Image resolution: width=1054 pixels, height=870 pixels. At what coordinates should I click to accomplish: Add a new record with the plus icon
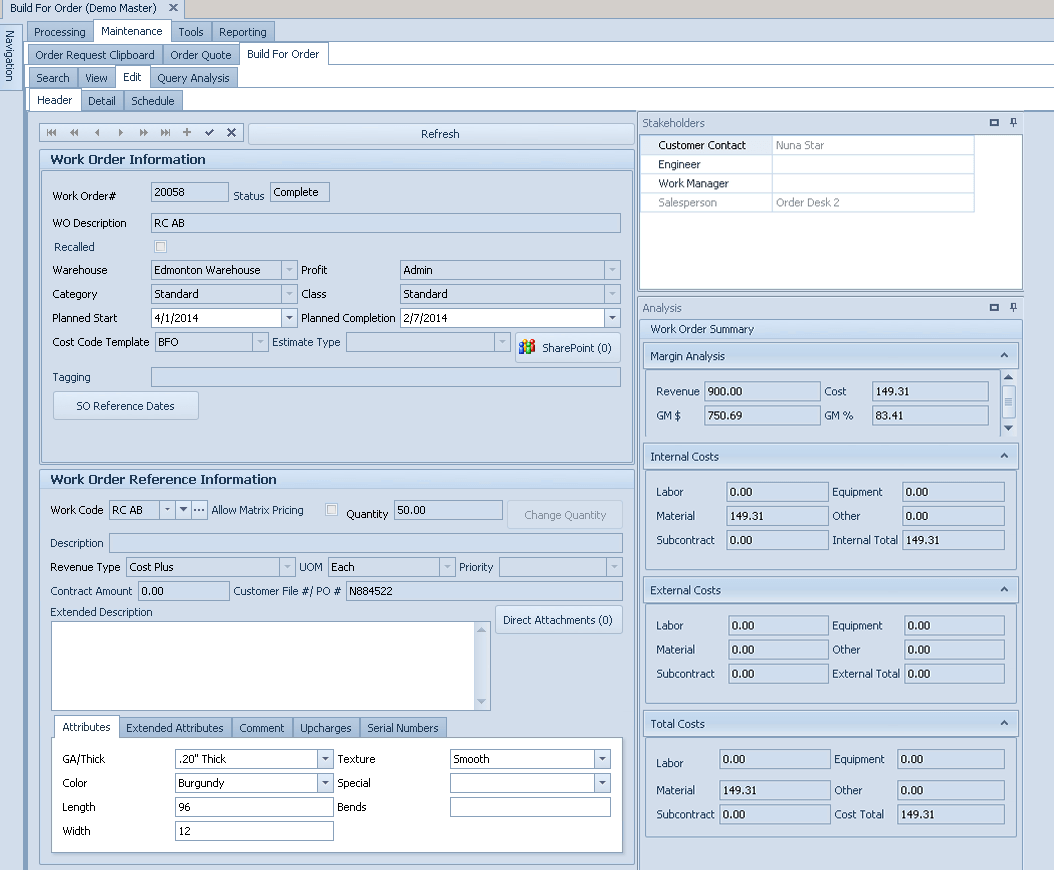coord(188,132)
